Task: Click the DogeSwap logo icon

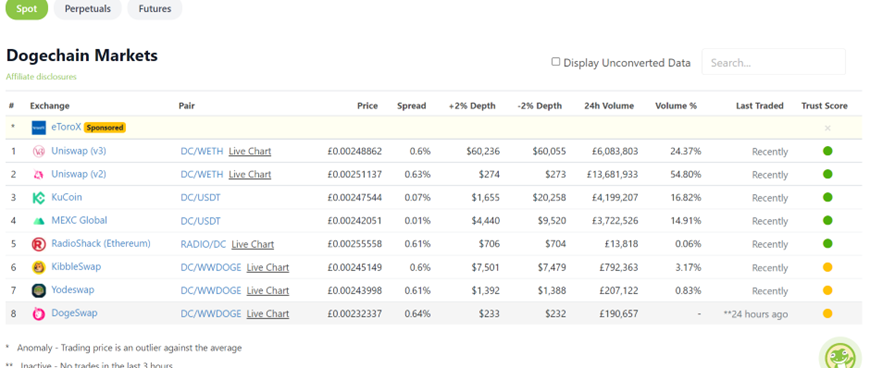Action: click(x=38, y=314)
